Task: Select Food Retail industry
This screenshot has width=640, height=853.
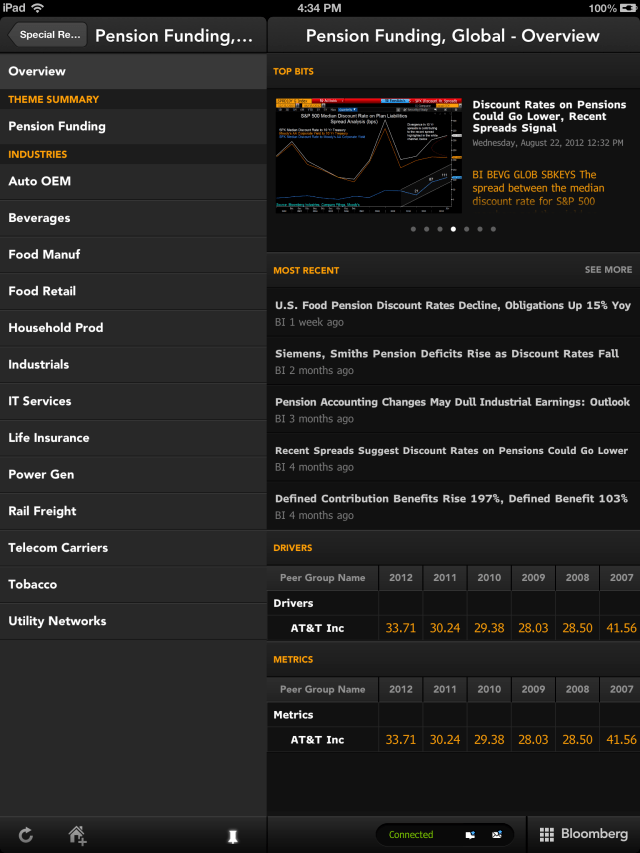Action: [x=133, y=291]
